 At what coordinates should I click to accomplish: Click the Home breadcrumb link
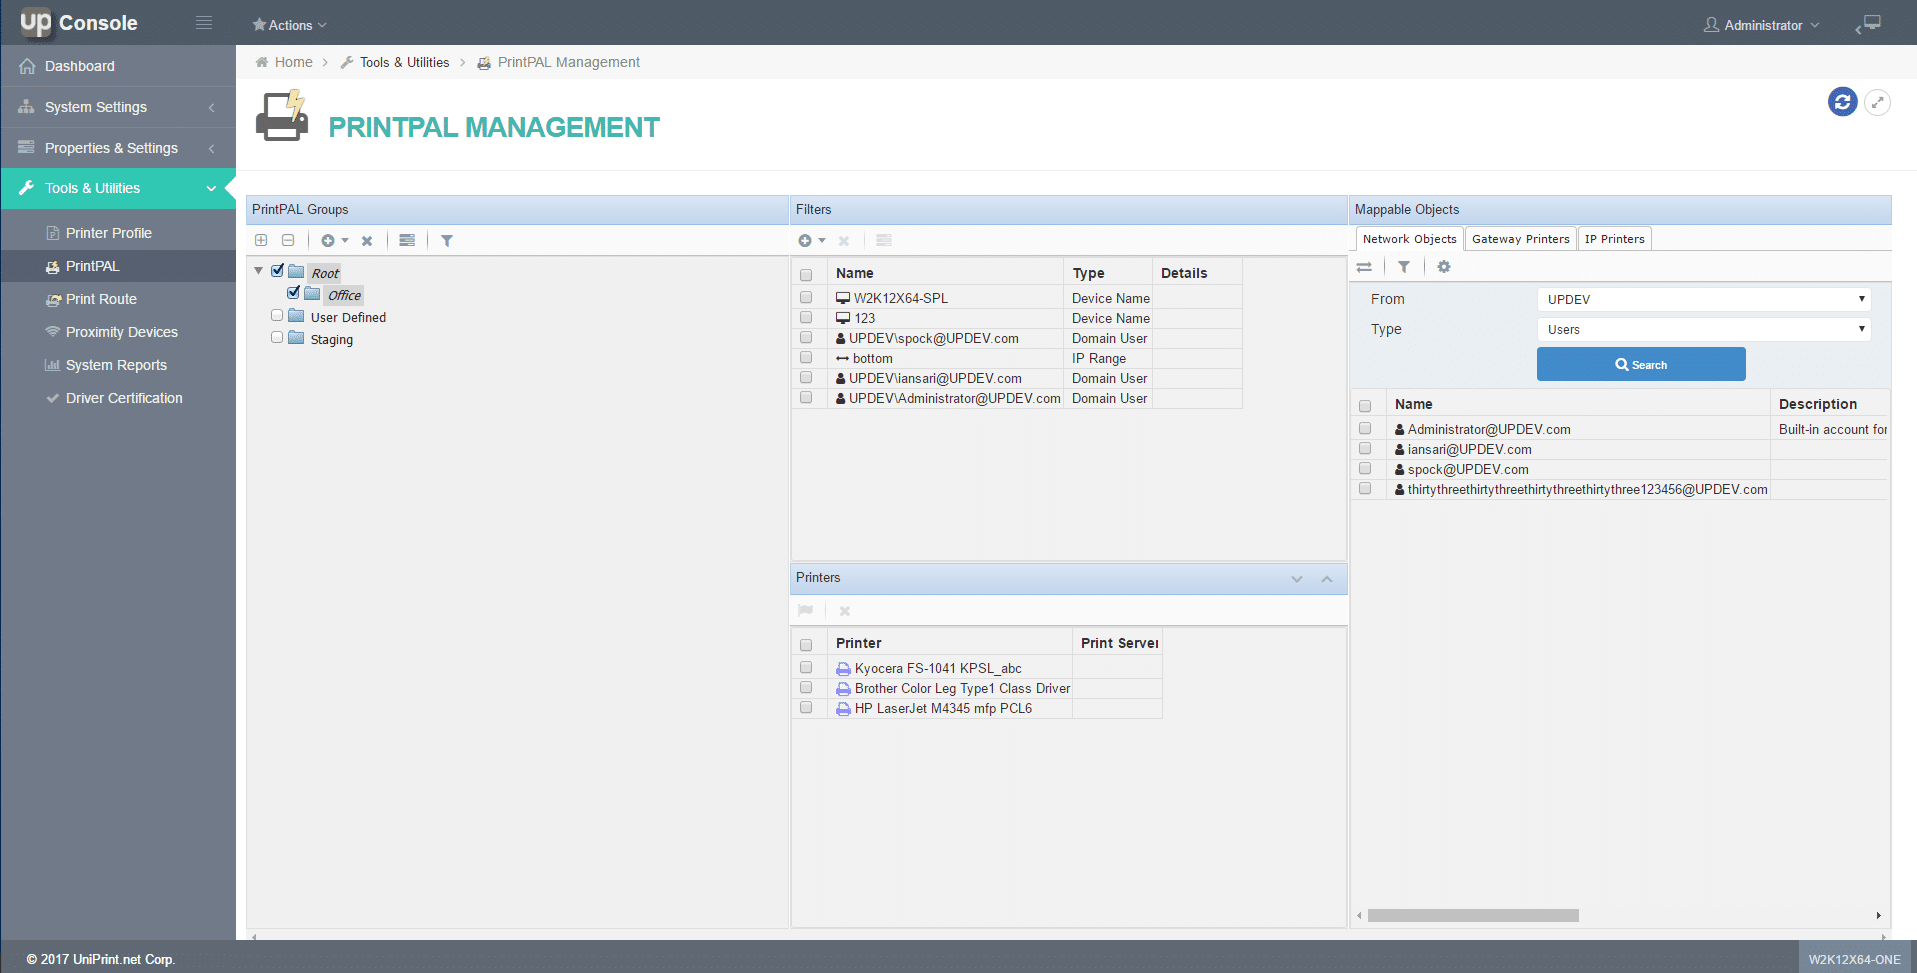pyautogui.click(x=294, y=62)
